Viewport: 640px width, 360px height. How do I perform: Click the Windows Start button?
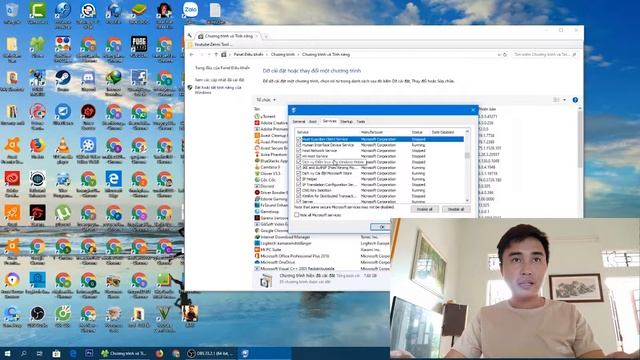pos(7,353)
